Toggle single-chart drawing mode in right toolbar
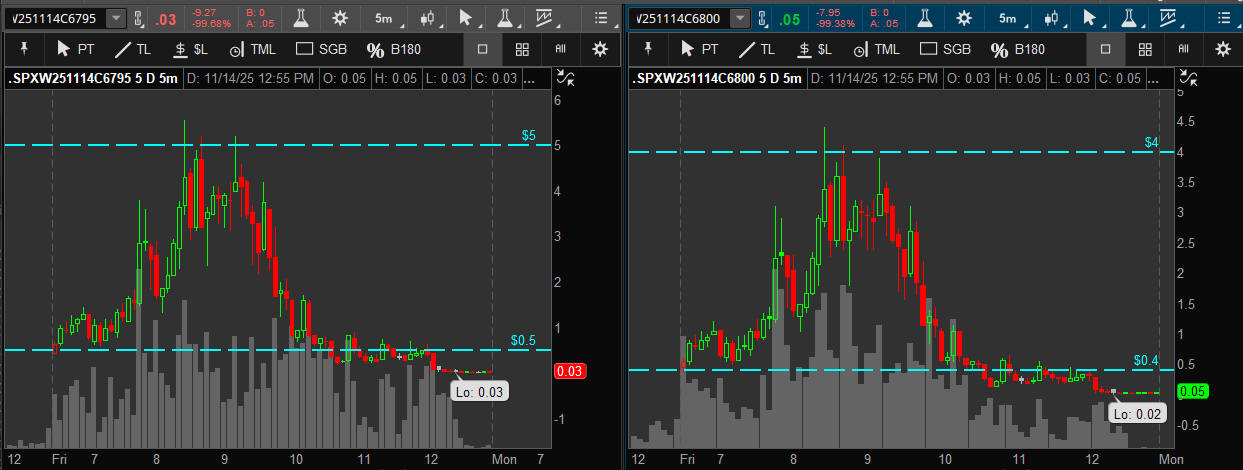The image size is (1243, 470). pos(1105,49)
